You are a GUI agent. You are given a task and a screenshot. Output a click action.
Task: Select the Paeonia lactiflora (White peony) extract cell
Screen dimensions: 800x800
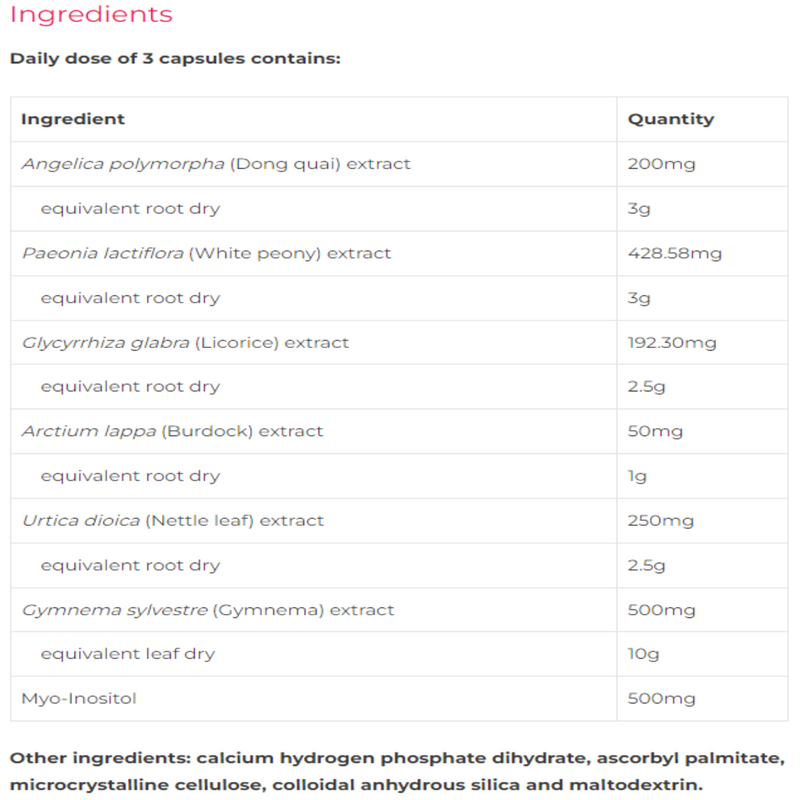[206, 253]
